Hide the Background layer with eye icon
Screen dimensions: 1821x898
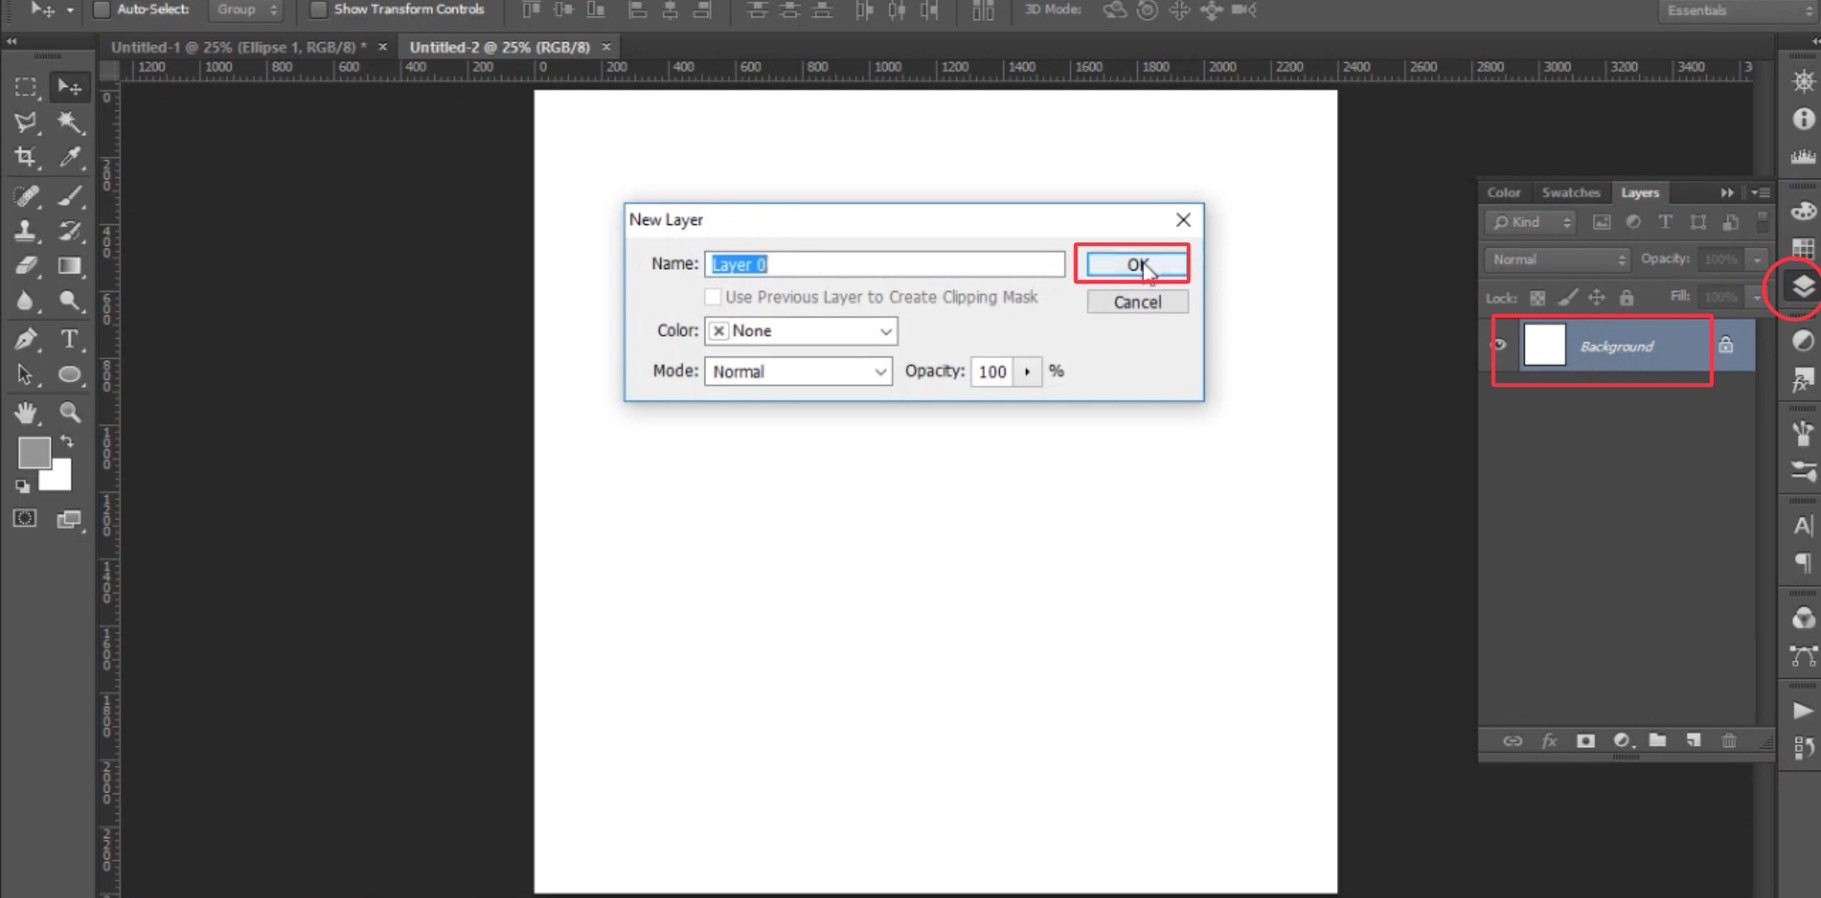[1498, 346]
